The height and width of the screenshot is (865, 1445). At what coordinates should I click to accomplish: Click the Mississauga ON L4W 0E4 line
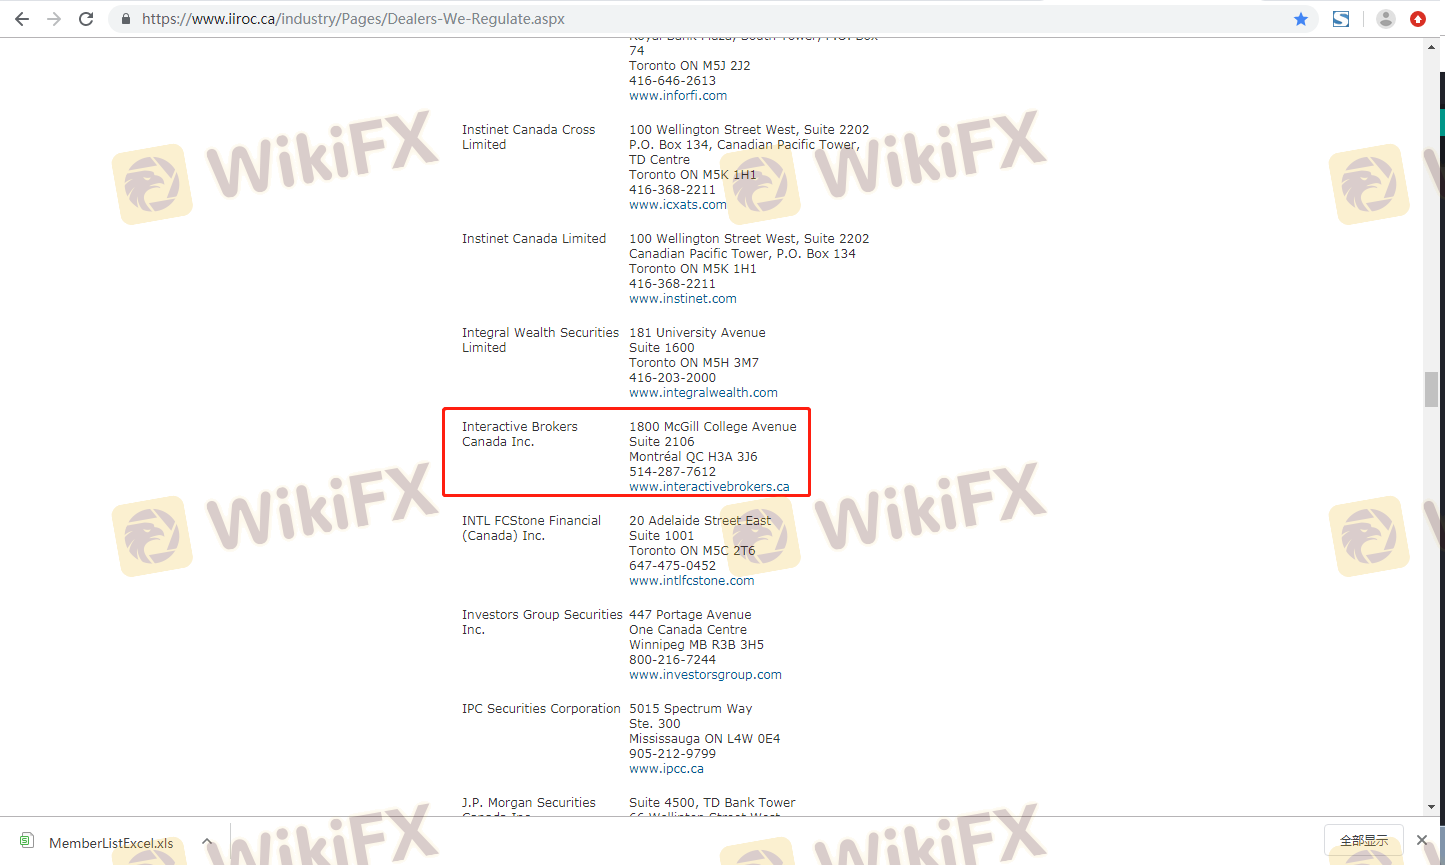point(704,739)
